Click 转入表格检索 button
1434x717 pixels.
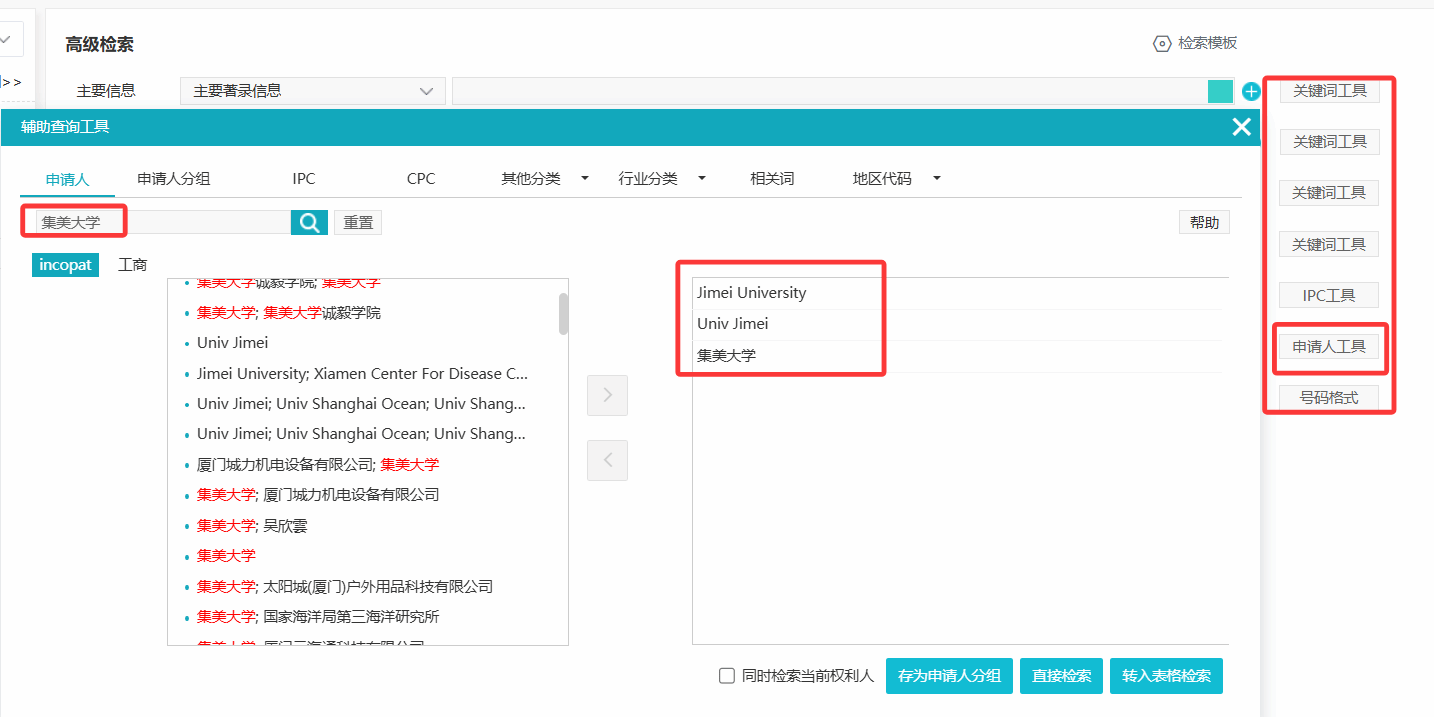(1166, 676)
